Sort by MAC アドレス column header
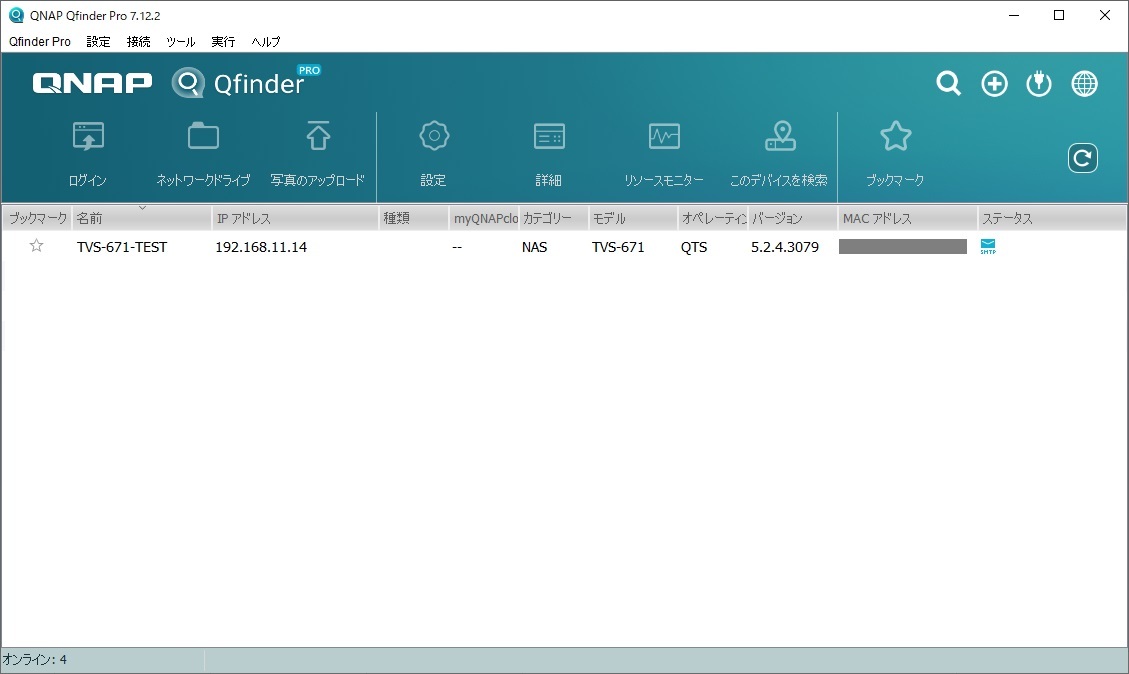The image size is (1129, 674). coord(907,218)
